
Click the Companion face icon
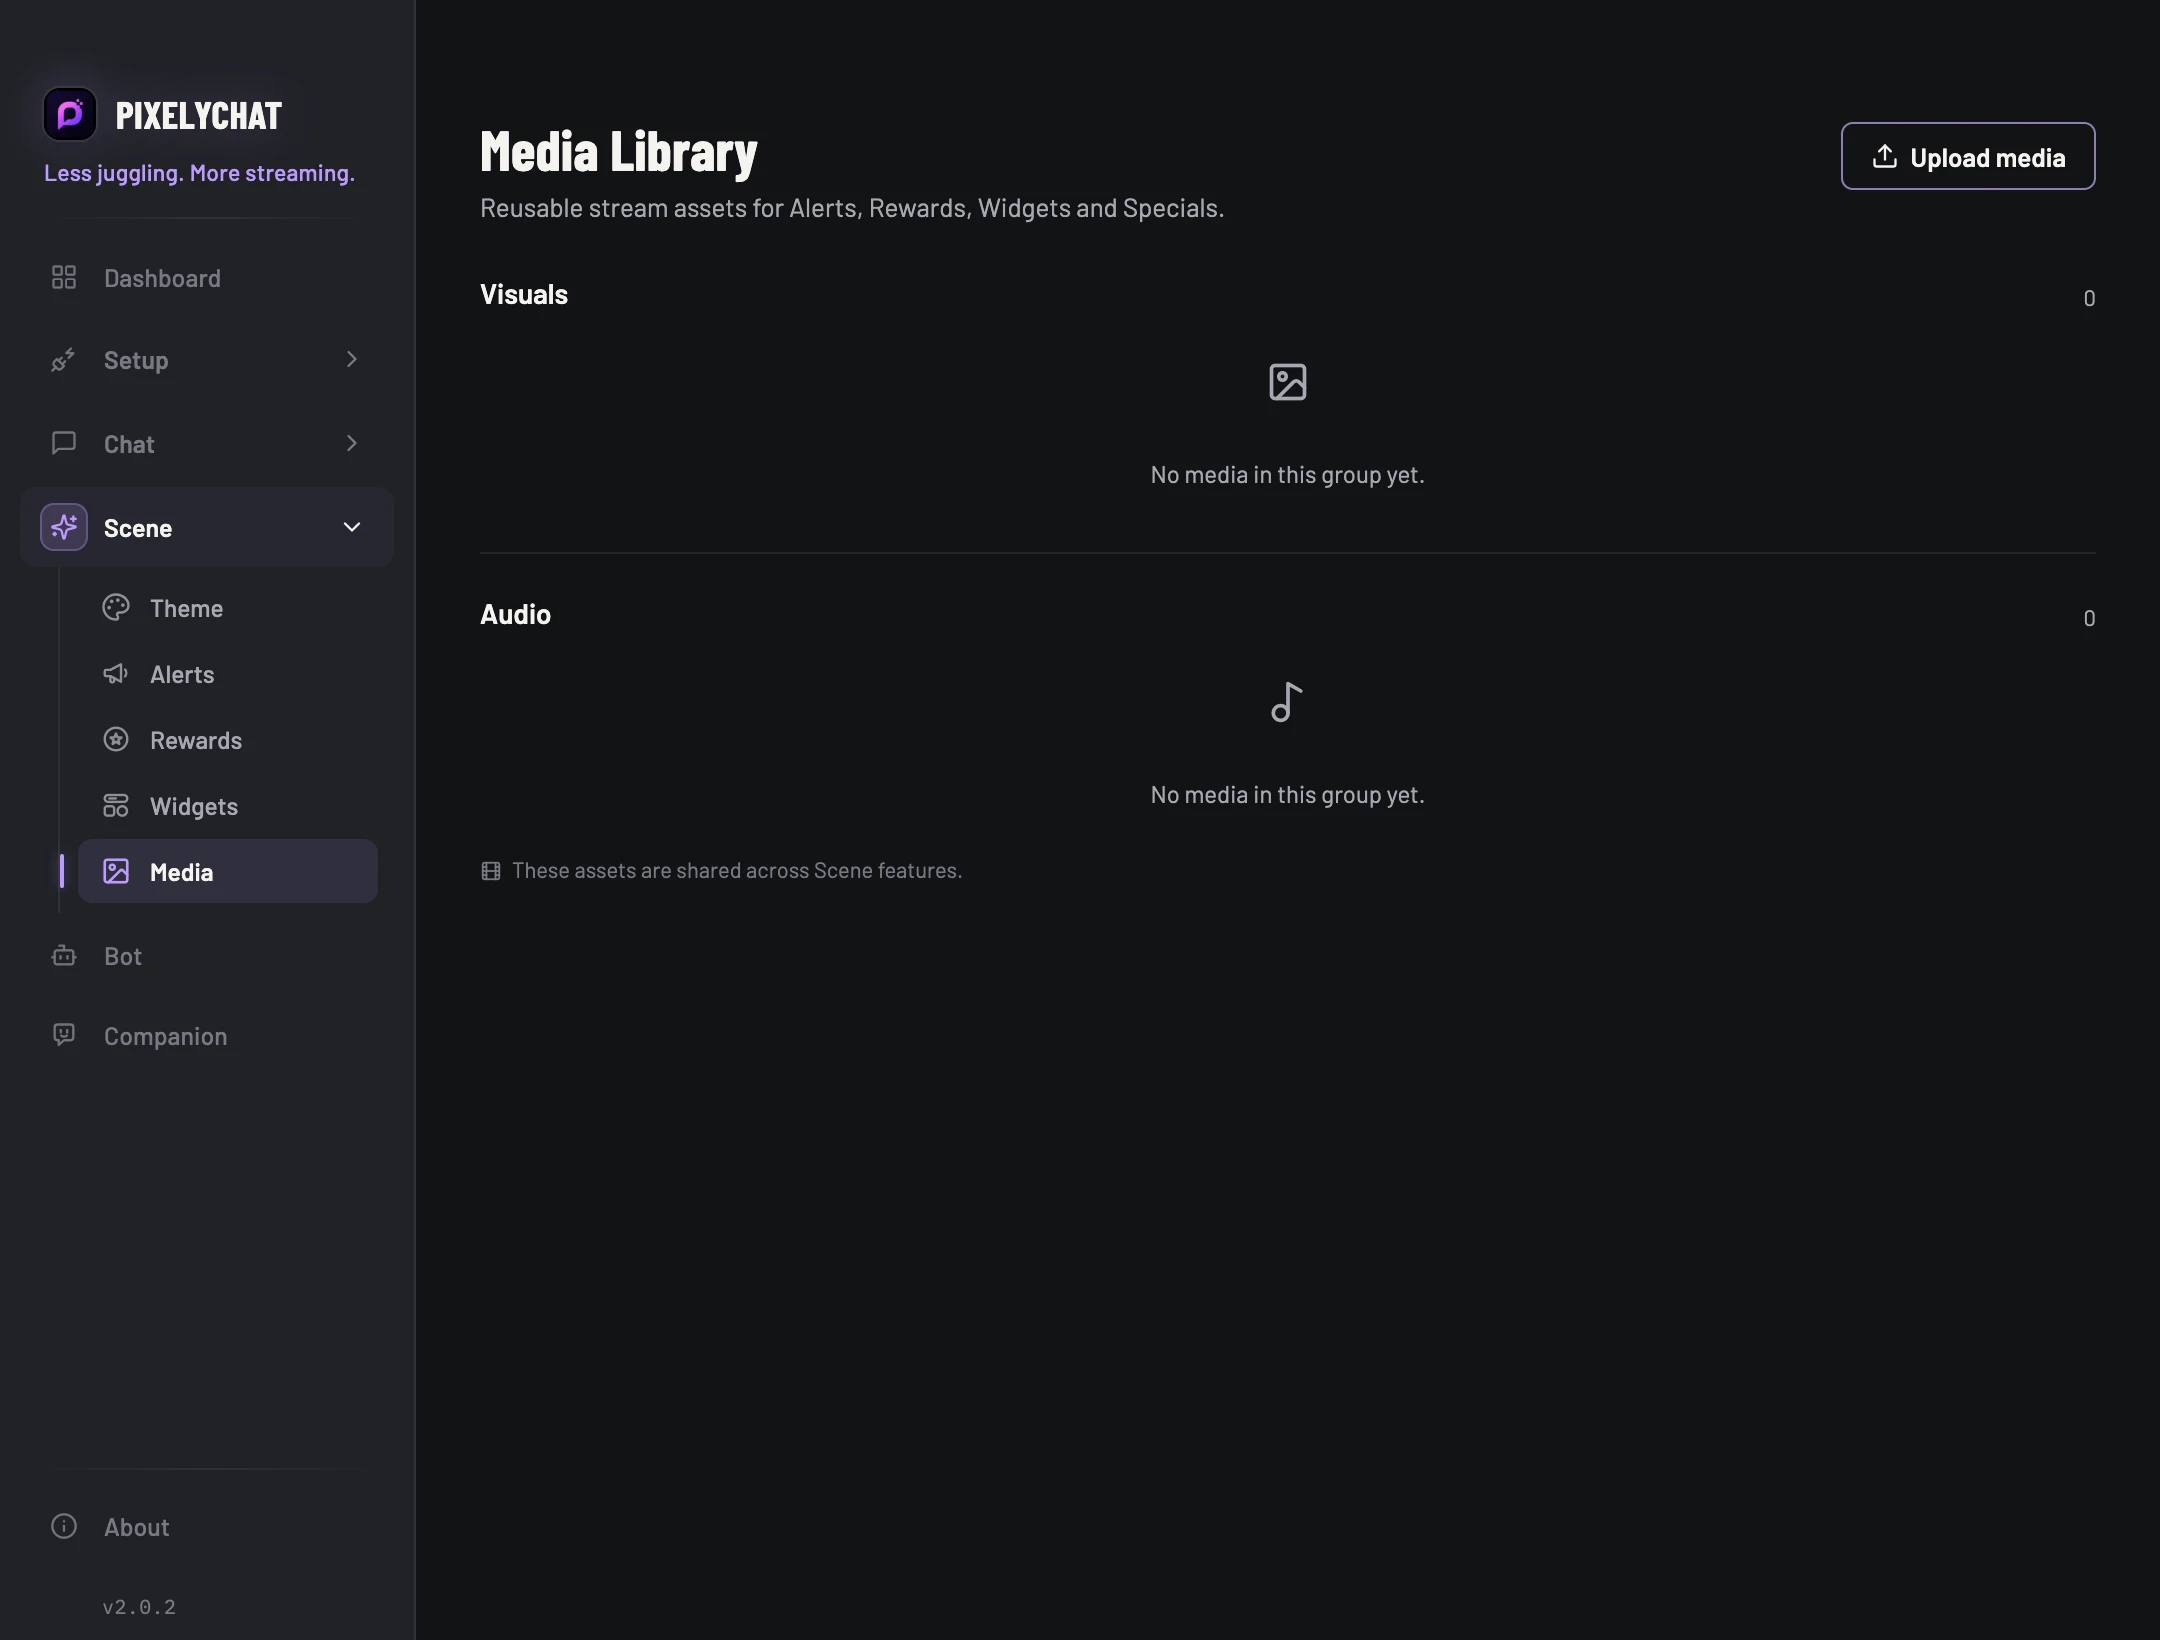click(64, 1035)
